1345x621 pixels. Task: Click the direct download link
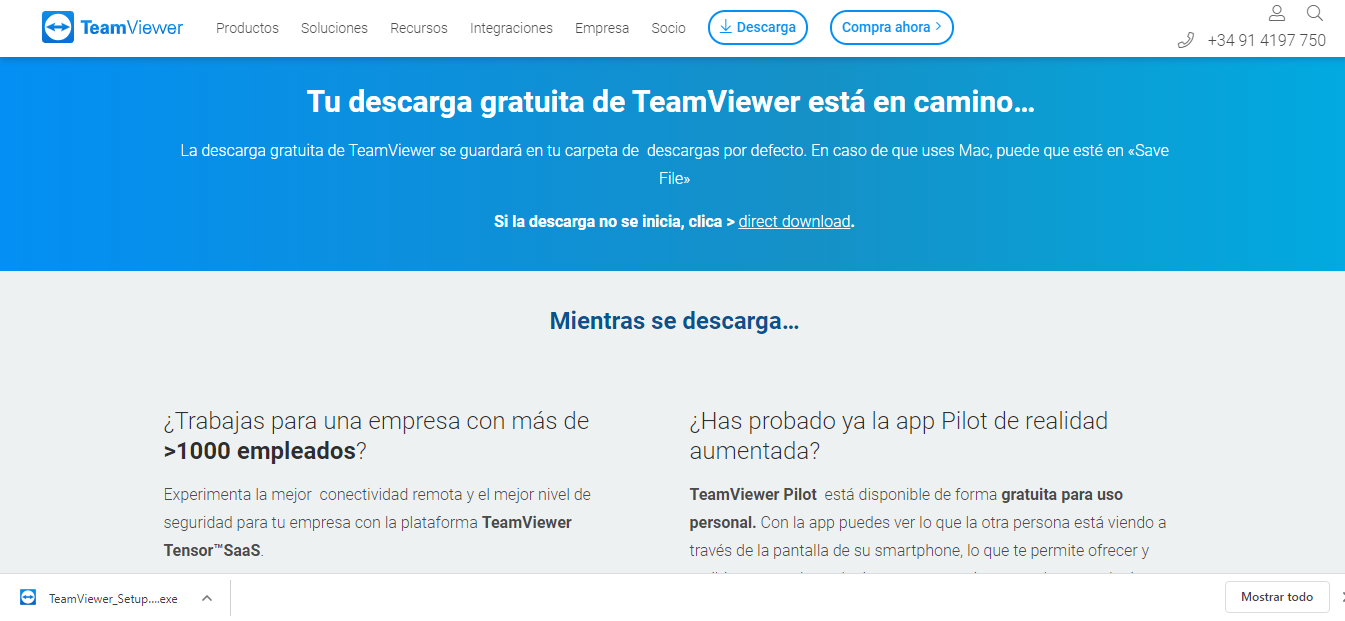[794, 222]
